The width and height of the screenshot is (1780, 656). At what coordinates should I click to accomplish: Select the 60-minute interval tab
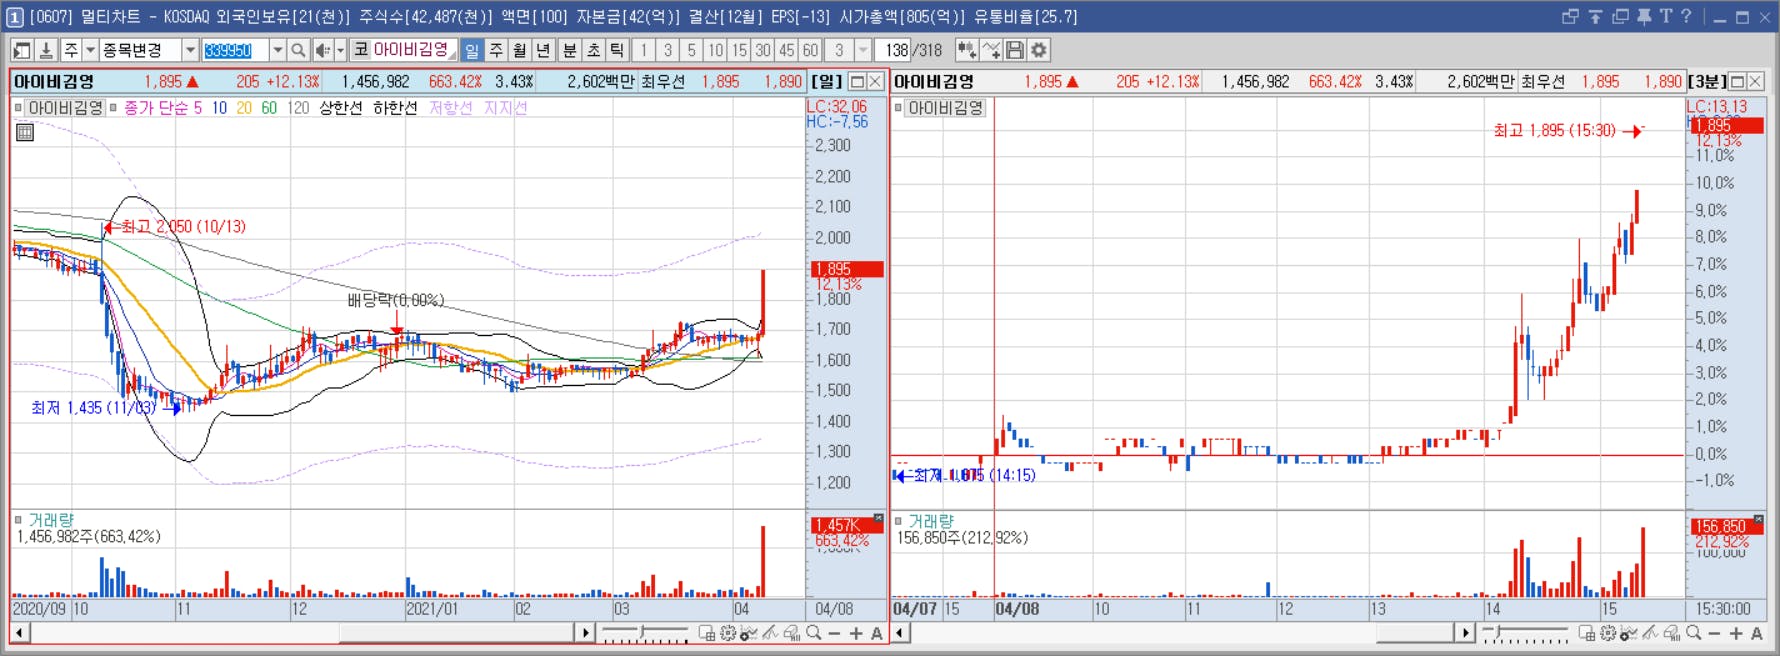pyautogui.click(x=811, y=50)
